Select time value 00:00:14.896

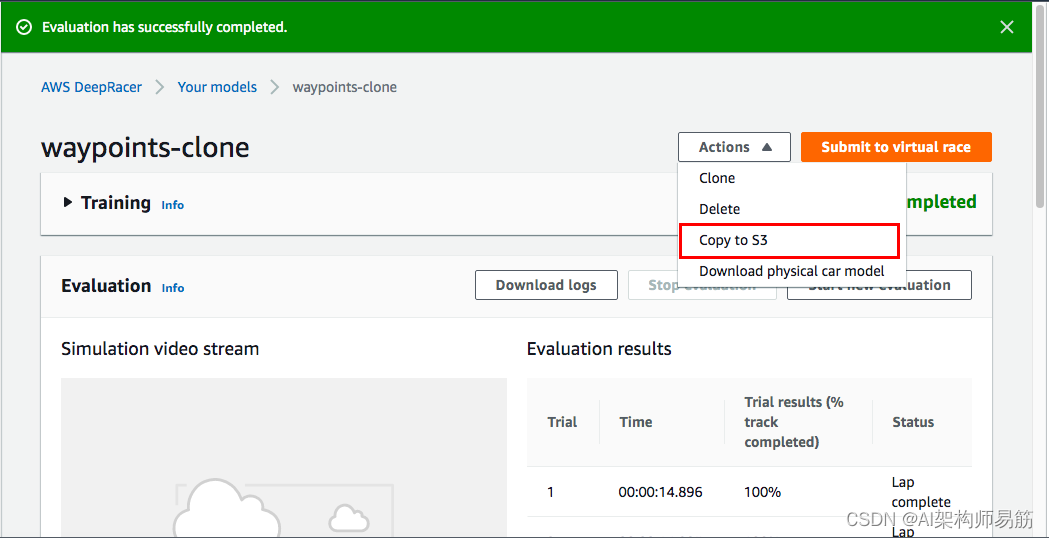coord(660,492)
